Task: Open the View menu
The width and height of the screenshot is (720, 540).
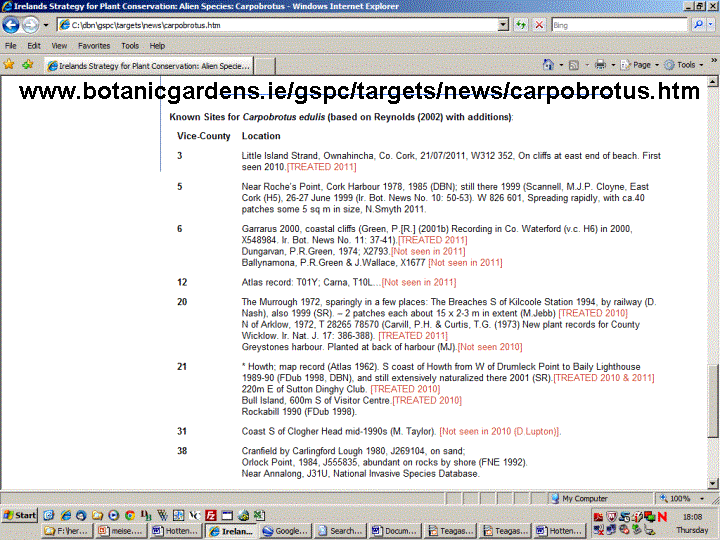Action: (x=60, y=46)
